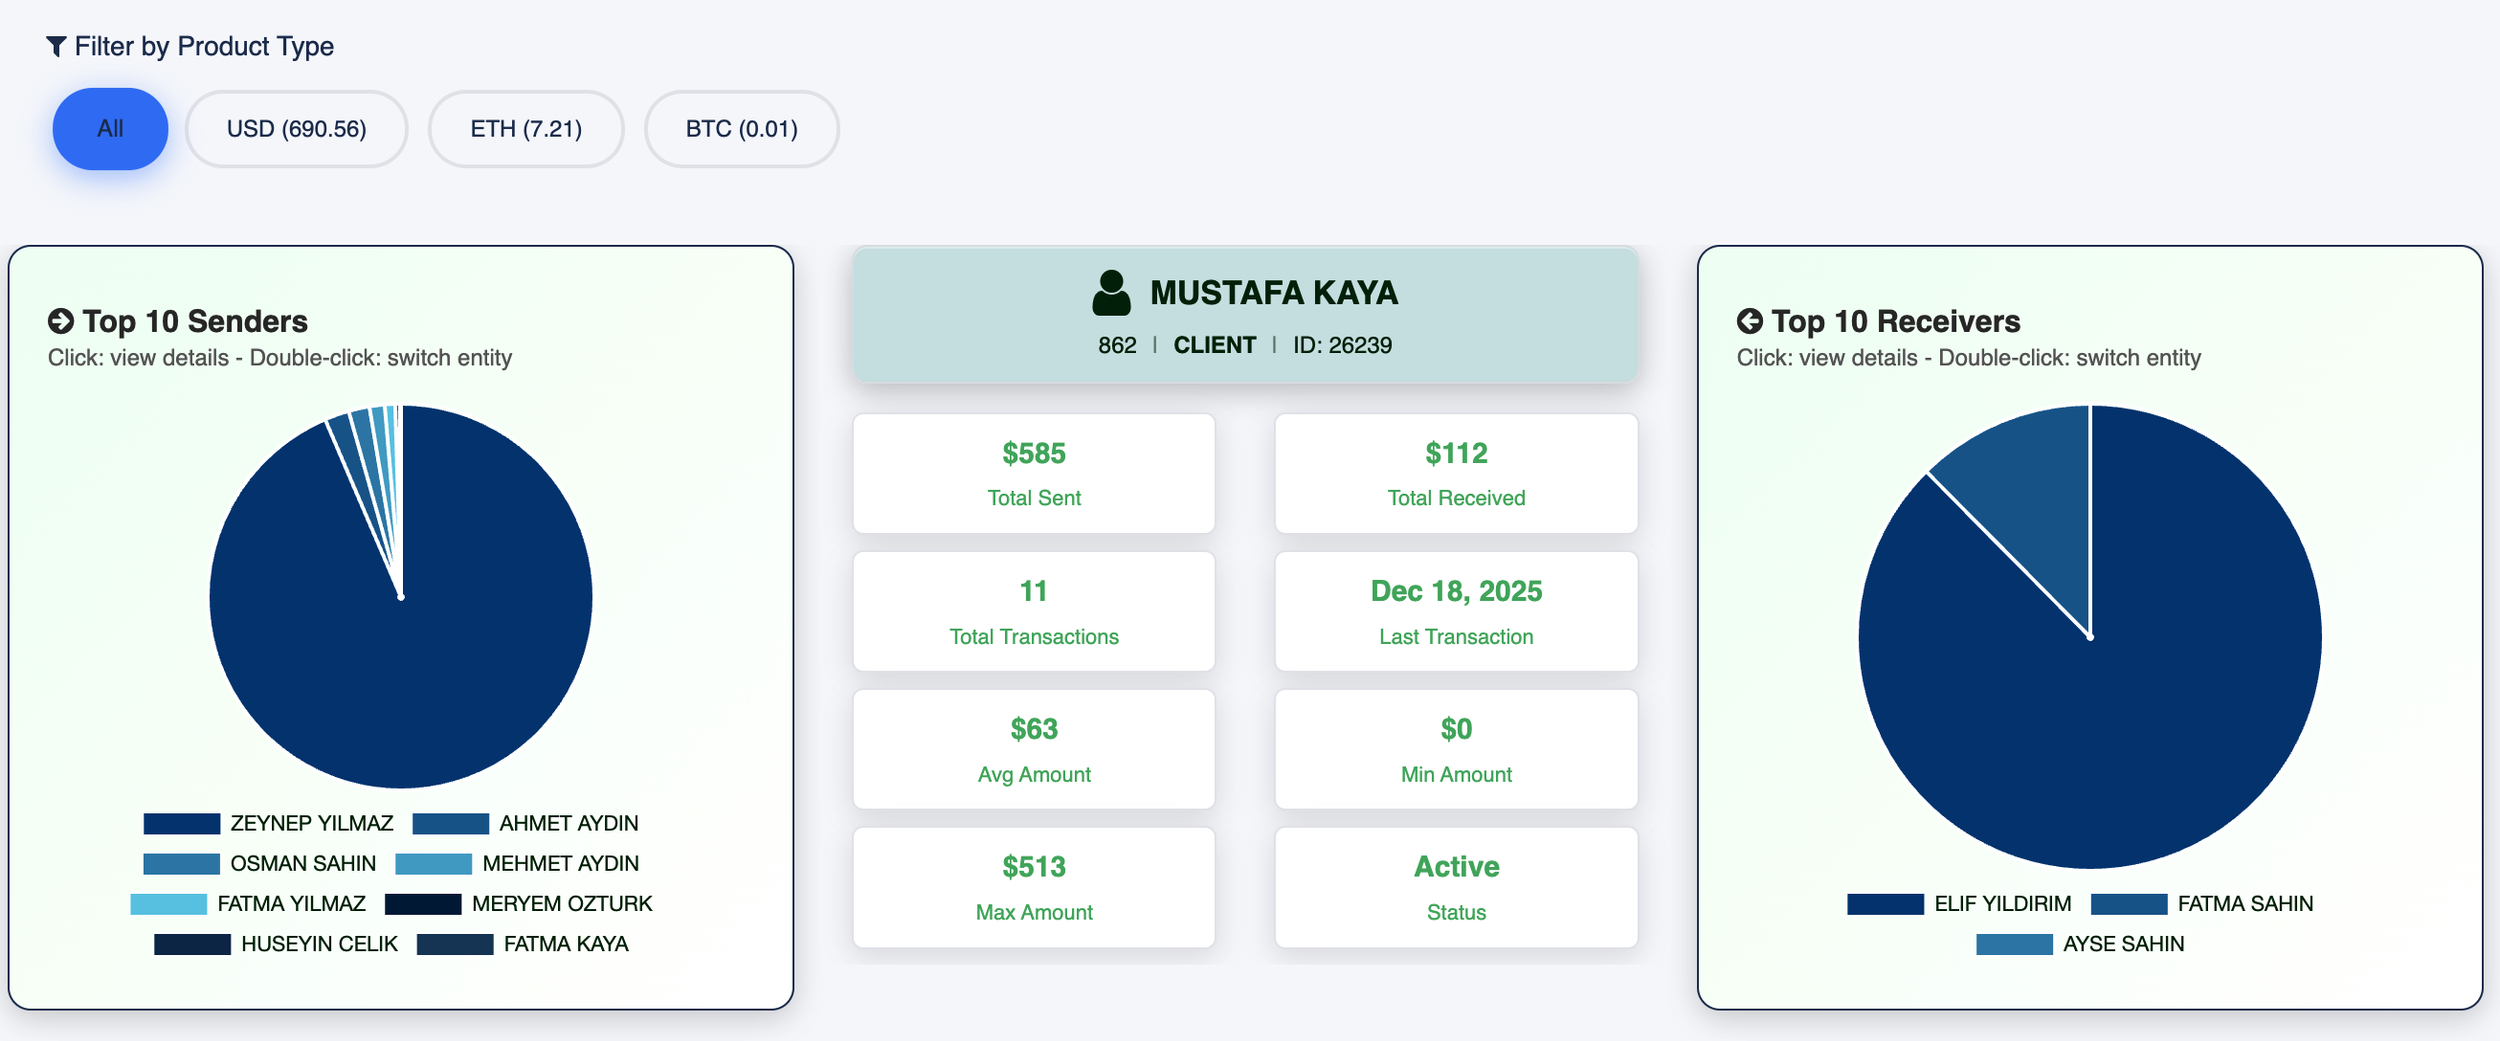Click the Top 10 Receivers title

click(1895, 321)
